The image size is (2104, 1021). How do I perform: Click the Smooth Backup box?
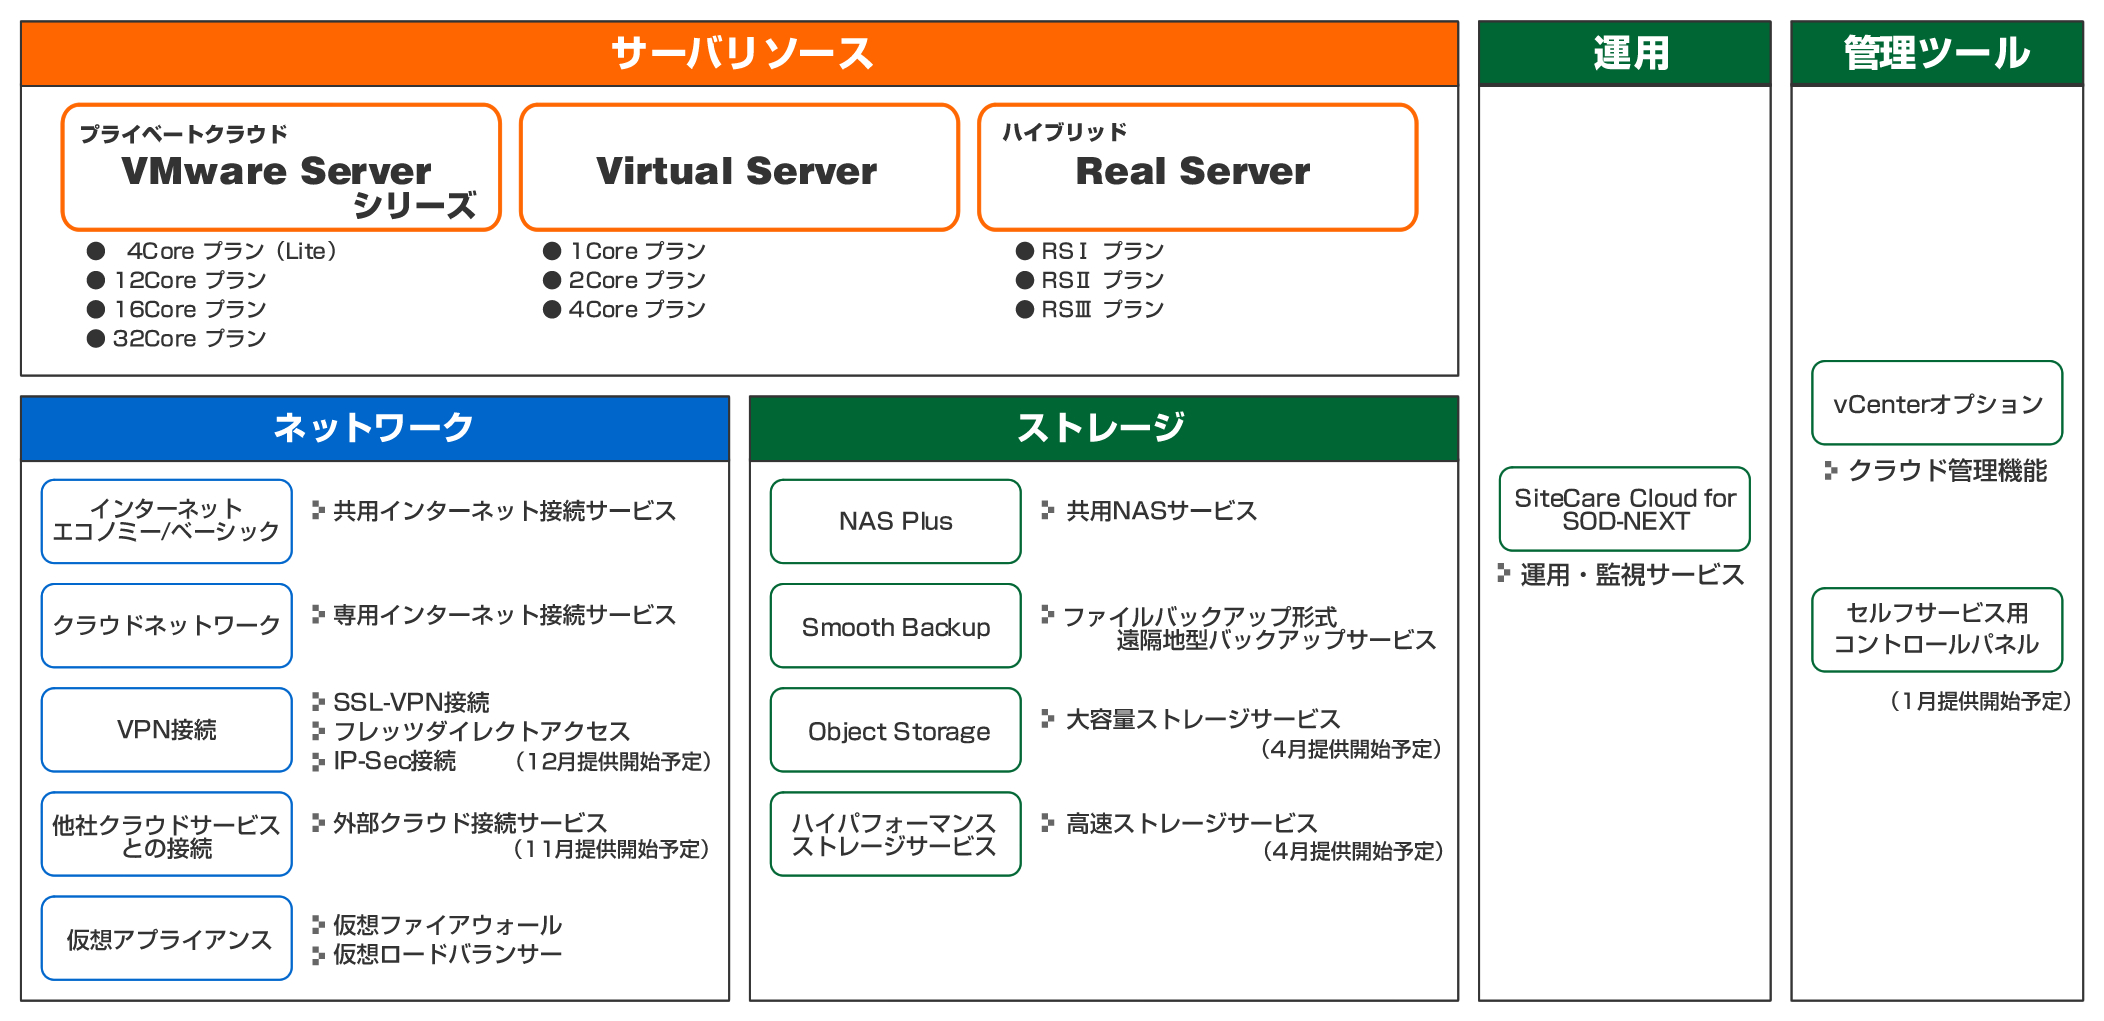(x=896, y=625)
